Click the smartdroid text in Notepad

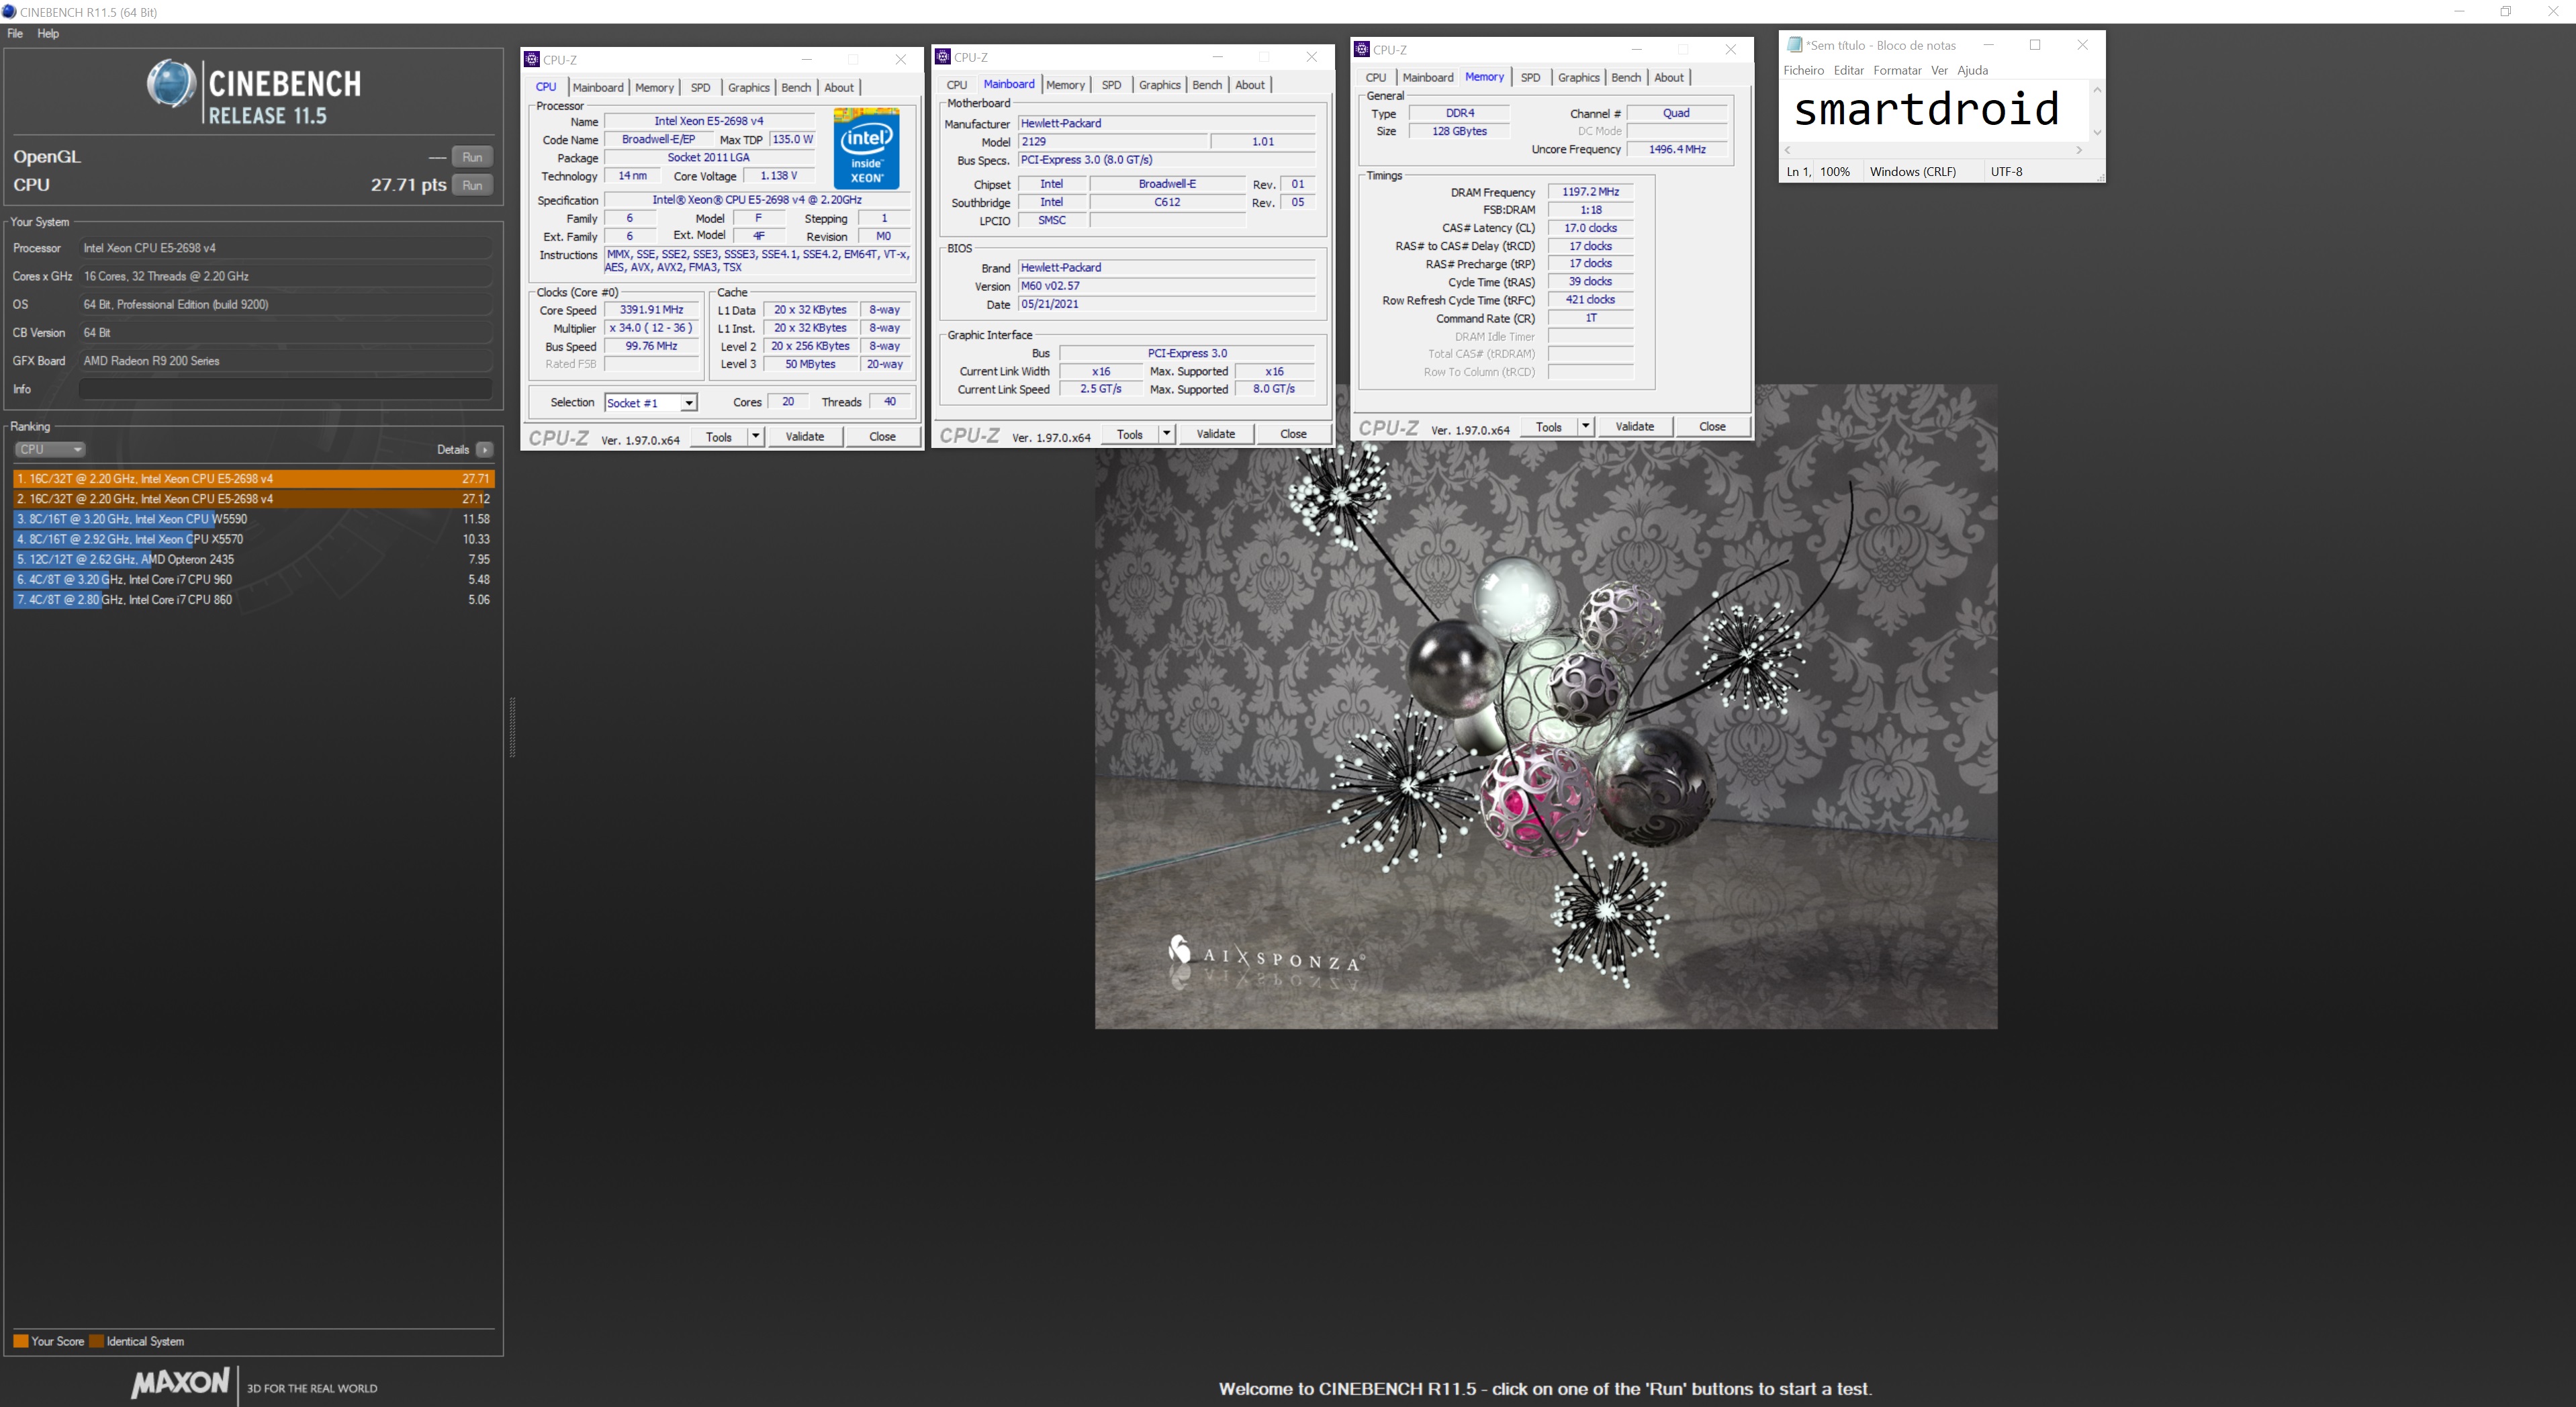(x=1926, y=109)
